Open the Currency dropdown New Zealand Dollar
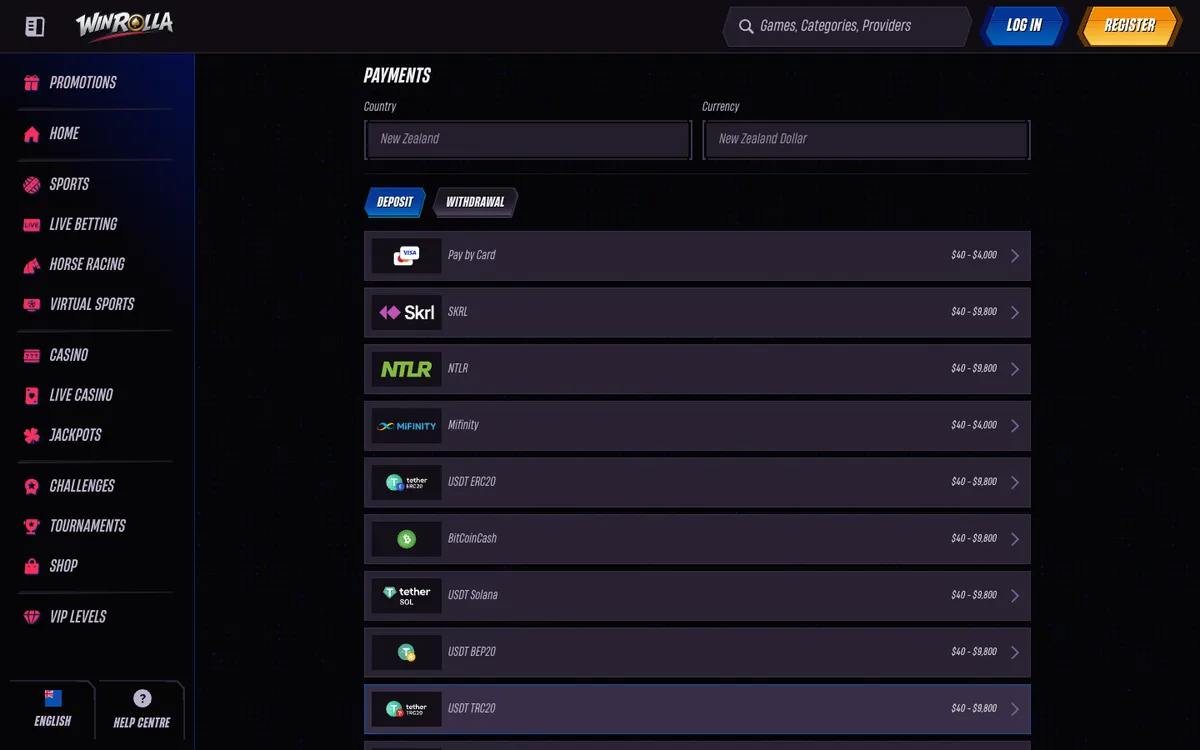The width and height of the screenshot is (1200, 750). pyautogui.click(x=866, y=140)
